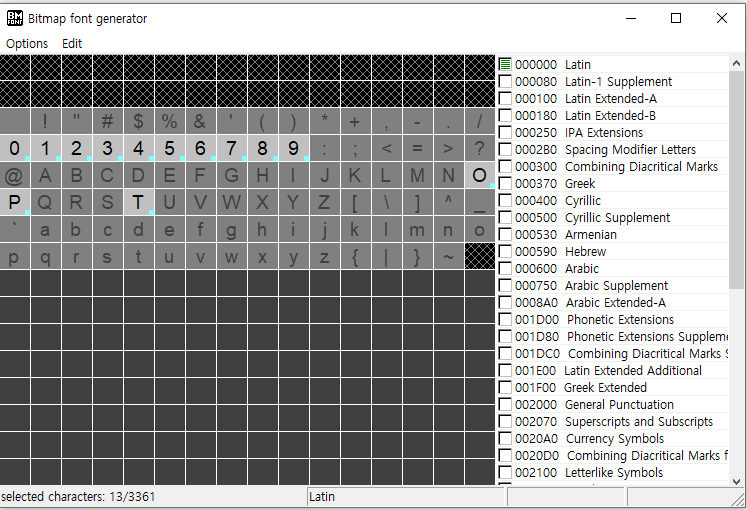Select the plus sign glyph cell

(x=355, y=121)
